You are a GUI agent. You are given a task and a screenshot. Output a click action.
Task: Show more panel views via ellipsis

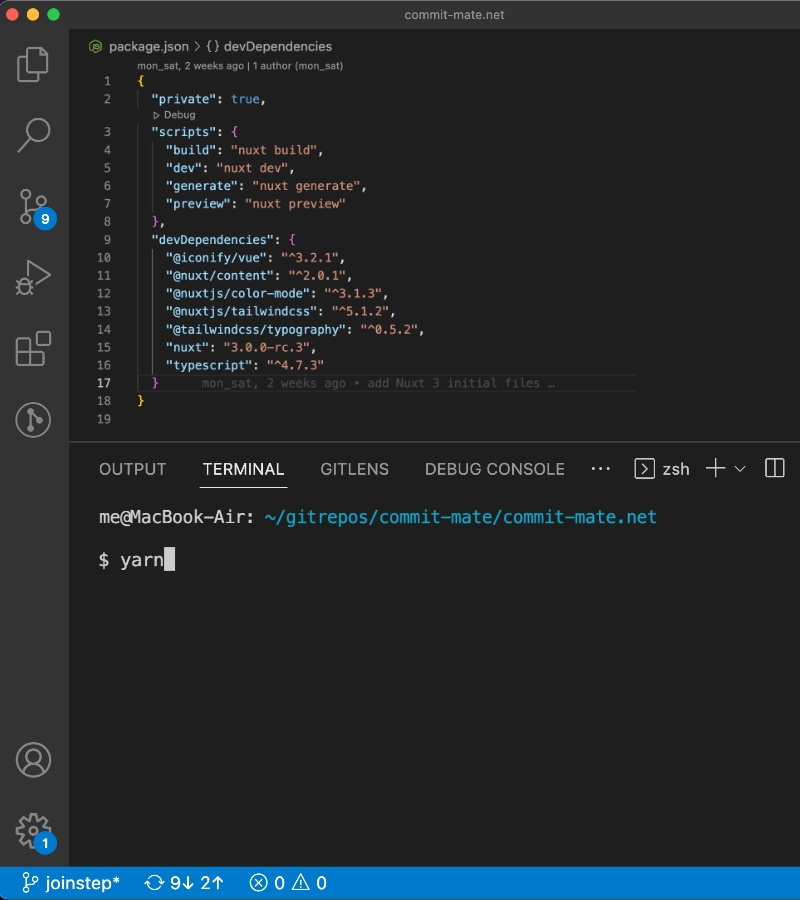[x=600, y=468]
